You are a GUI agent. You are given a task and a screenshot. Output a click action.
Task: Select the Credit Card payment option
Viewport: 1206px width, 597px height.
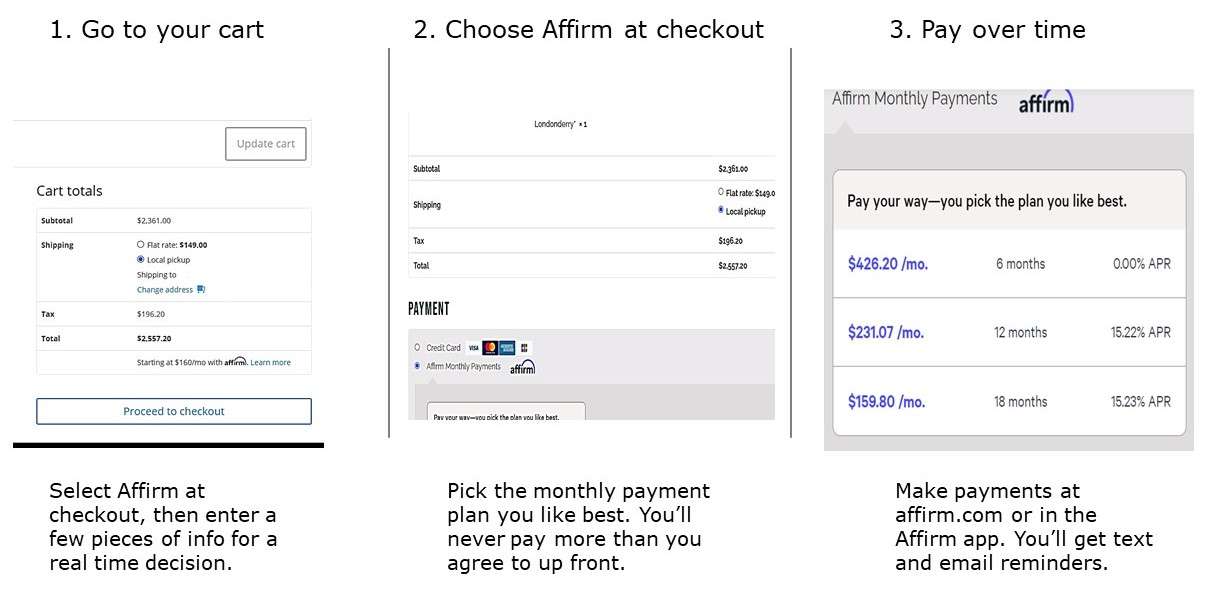click(x=417, y=348)
